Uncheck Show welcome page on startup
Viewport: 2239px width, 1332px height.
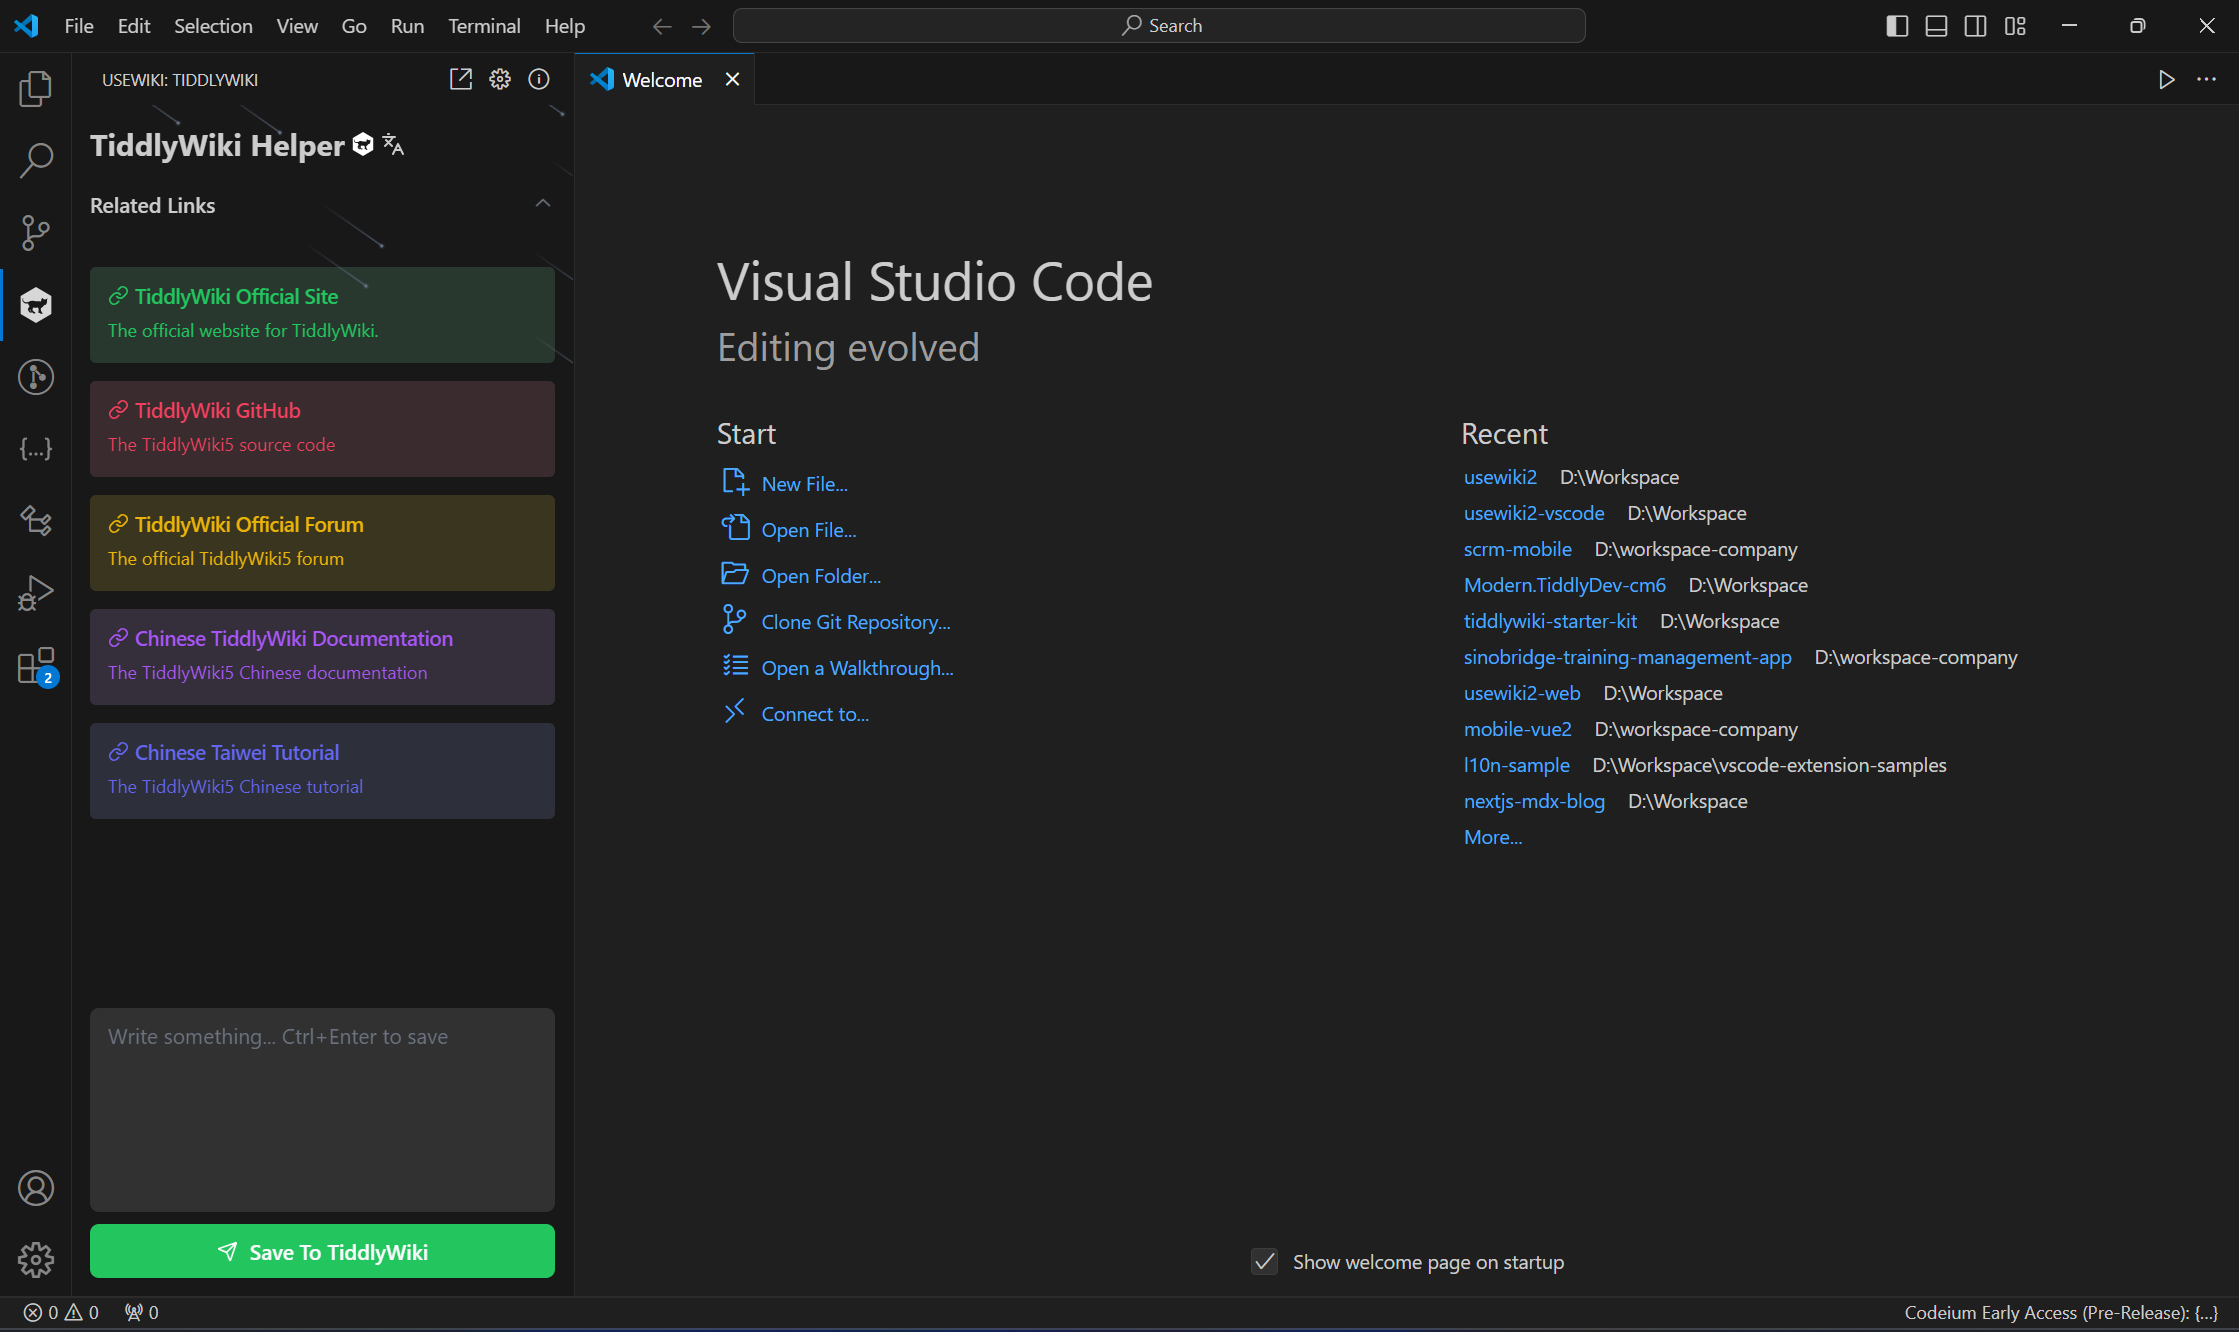pyautogui.click(x=1265, y=1262)
